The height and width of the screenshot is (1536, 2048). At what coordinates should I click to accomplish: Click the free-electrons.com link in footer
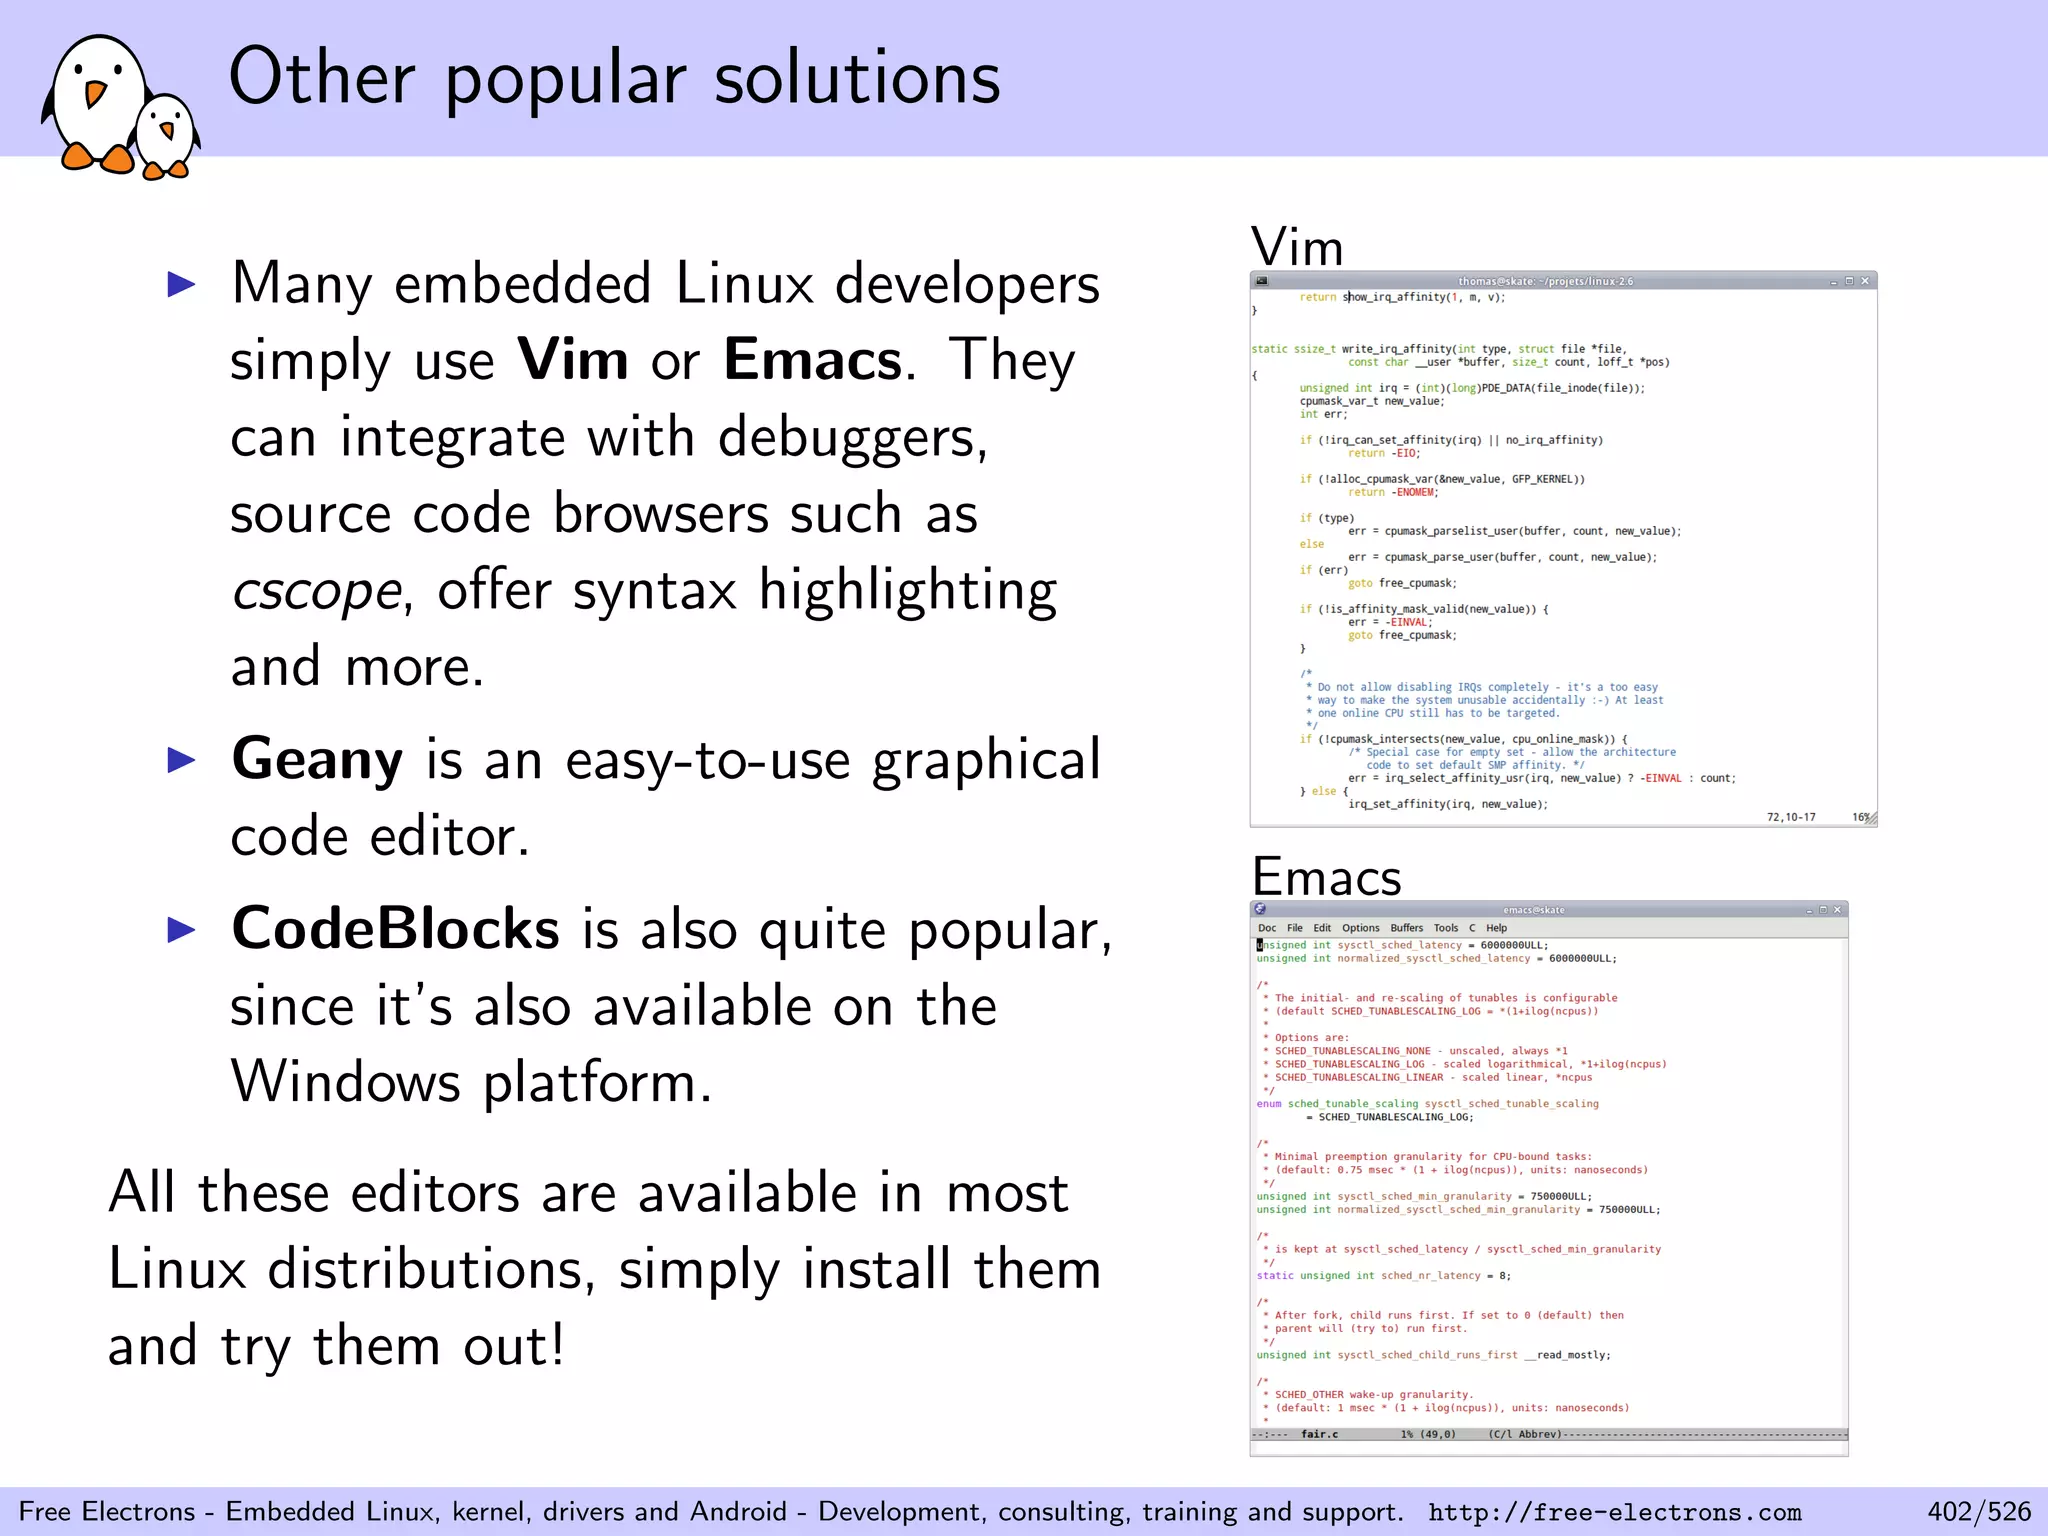[1615, 1512]
